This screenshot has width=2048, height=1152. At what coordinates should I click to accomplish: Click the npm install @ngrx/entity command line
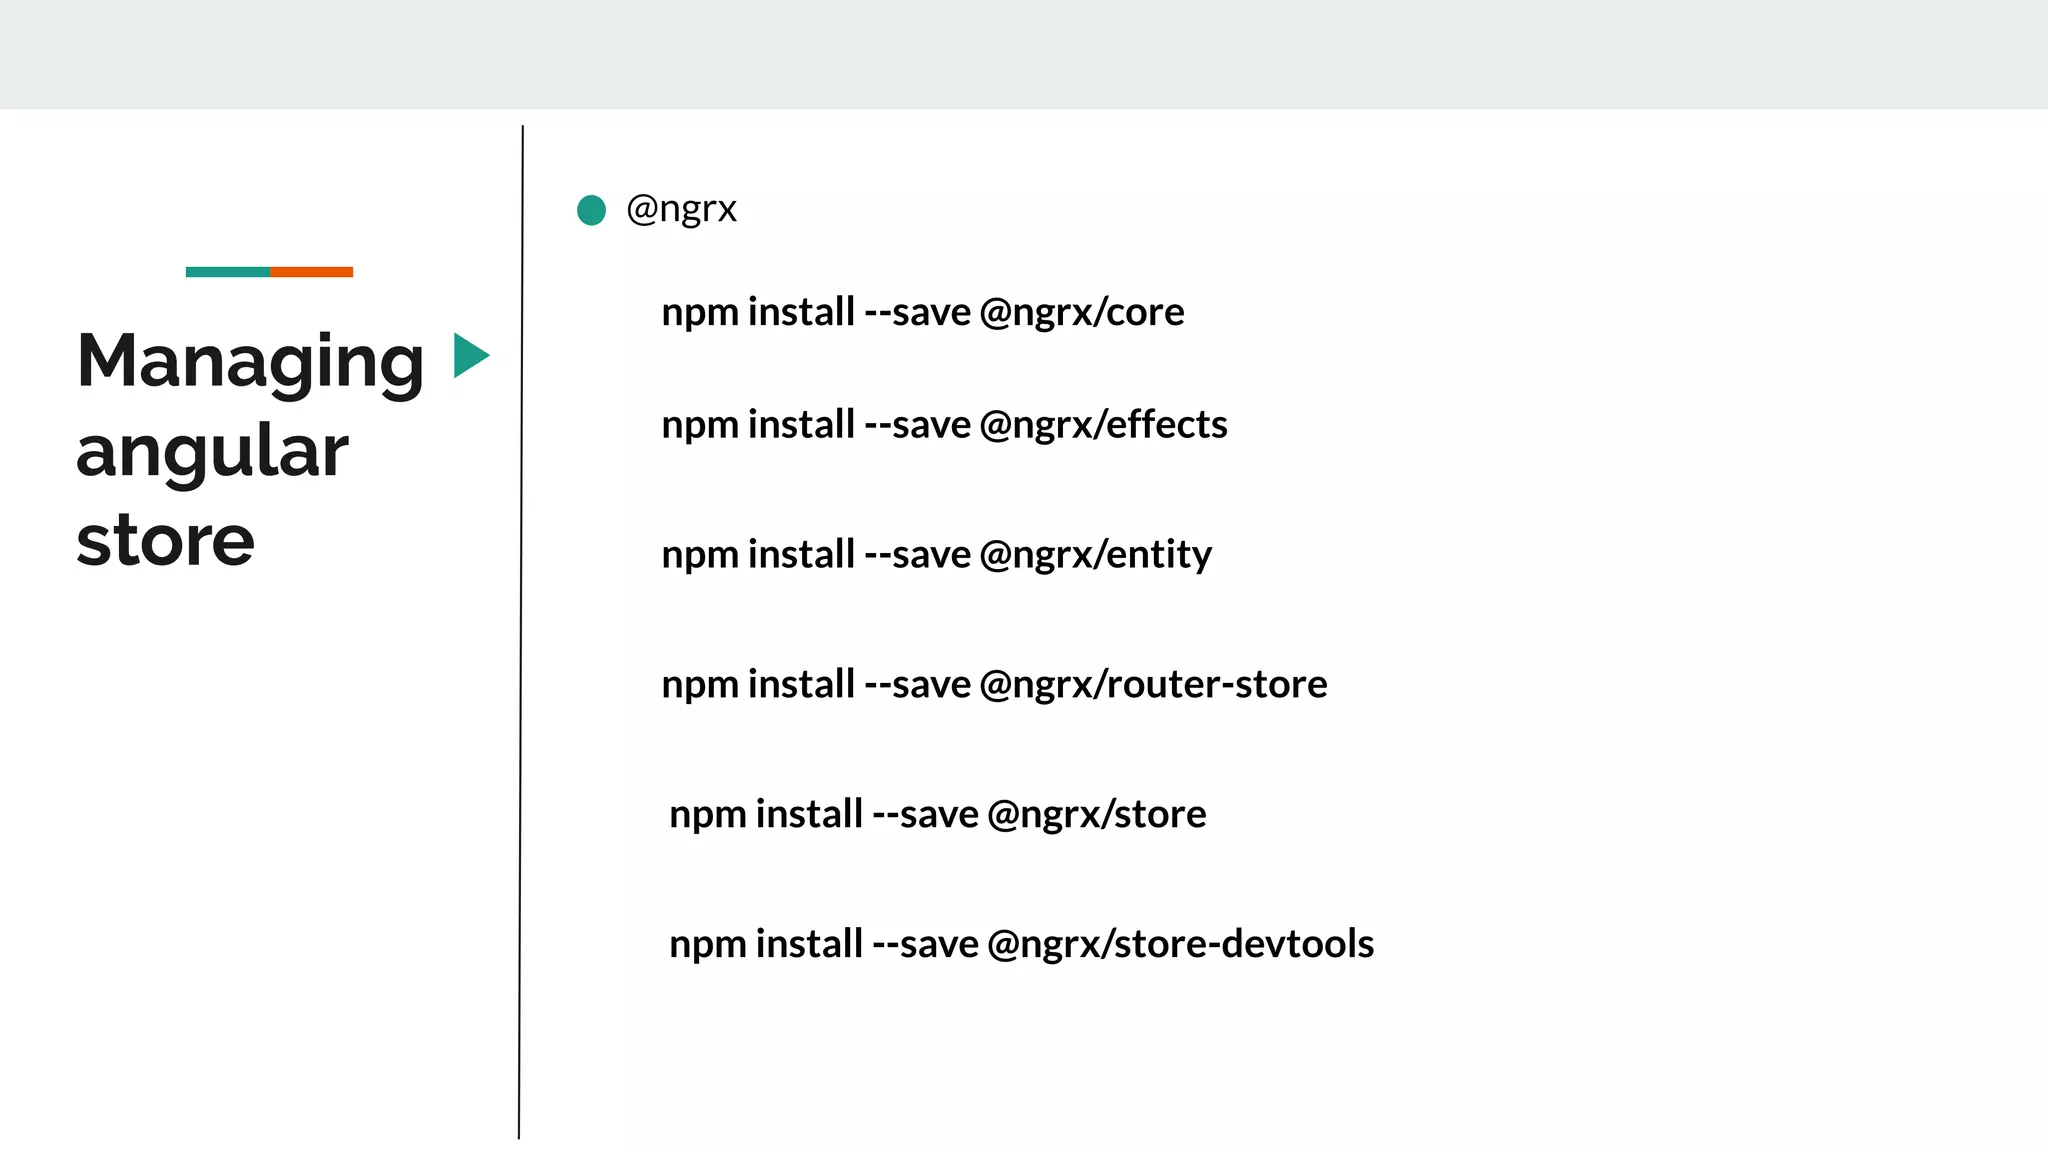point(936,555)
